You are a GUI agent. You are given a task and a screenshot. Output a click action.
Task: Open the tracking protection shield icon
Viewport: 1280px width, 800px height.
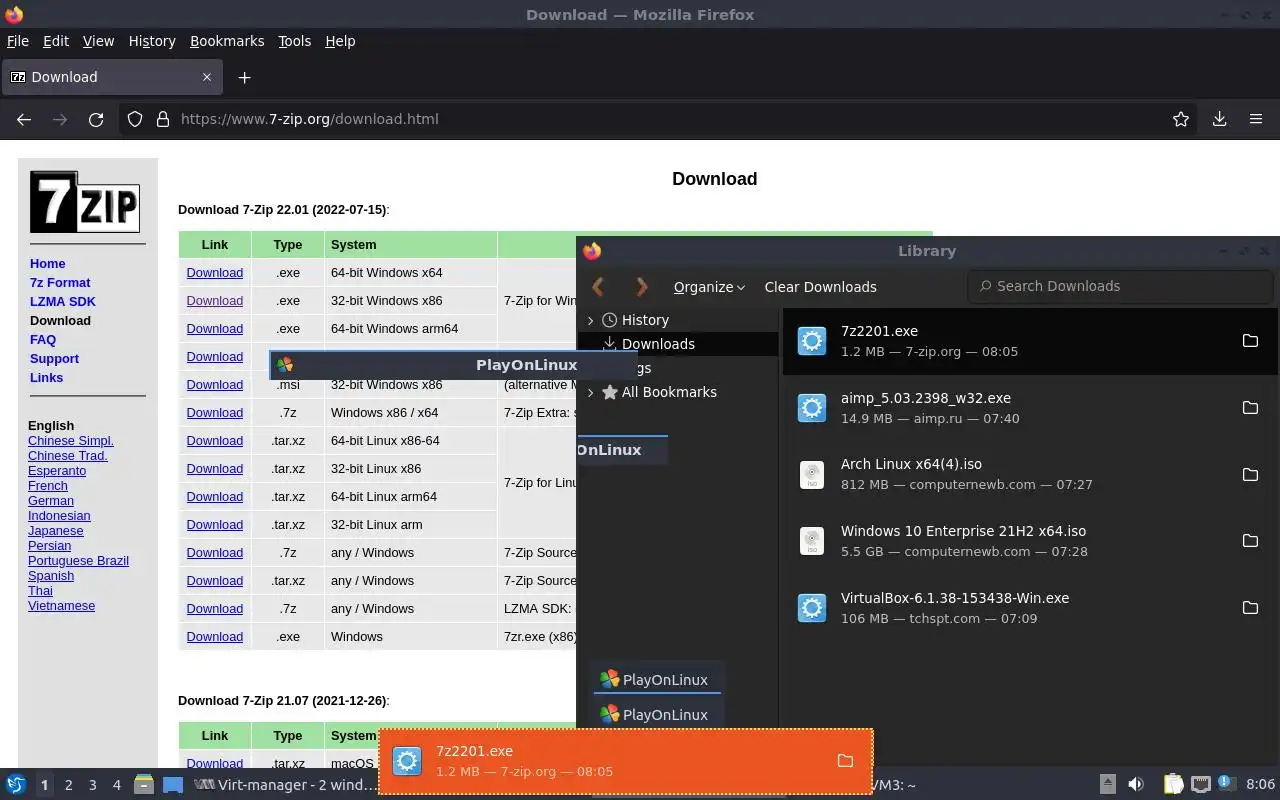[x=135, y=119]
